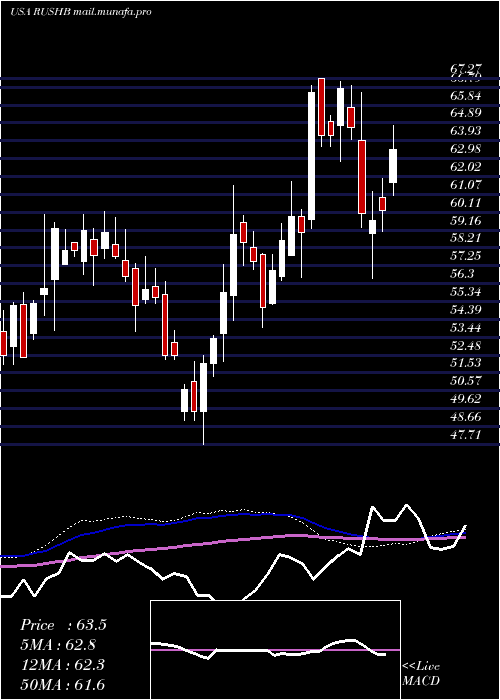Click the 49.62 price axis label

coord(466,398)
